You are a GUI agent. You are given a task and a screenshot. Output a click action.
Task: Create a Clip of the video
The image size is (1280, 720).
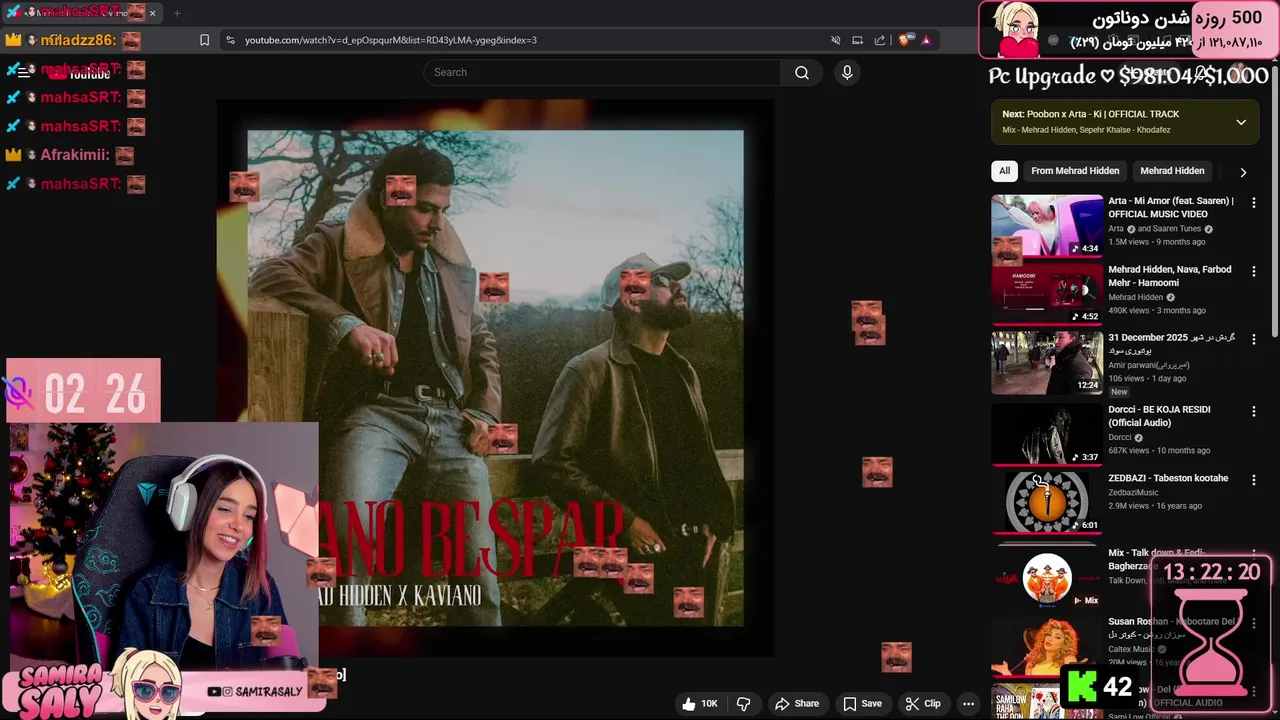tap(923, 703)
